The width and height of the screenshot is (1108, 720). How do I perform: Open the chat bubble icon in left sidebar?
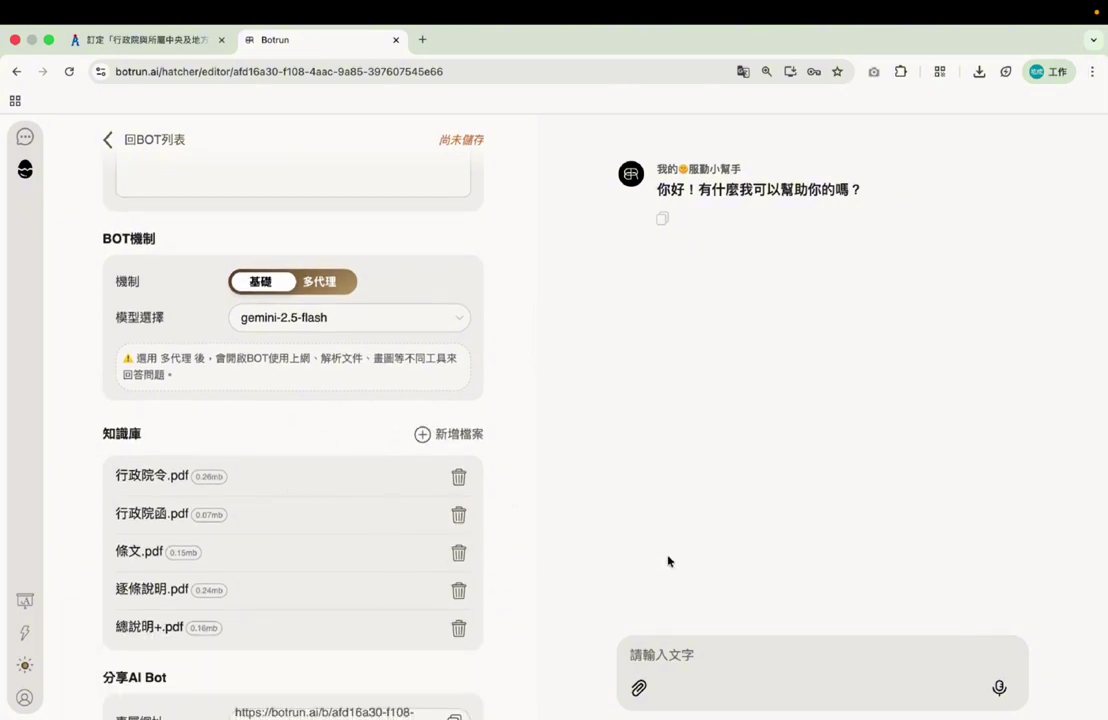(25, 136)
